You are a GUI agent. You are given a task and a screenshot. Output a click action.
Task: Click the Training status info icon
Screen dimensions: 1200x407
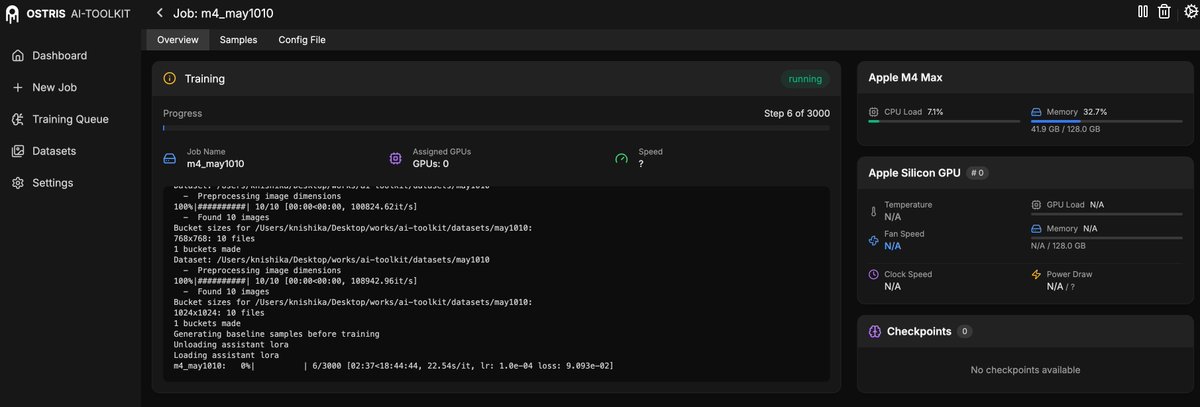170,78
